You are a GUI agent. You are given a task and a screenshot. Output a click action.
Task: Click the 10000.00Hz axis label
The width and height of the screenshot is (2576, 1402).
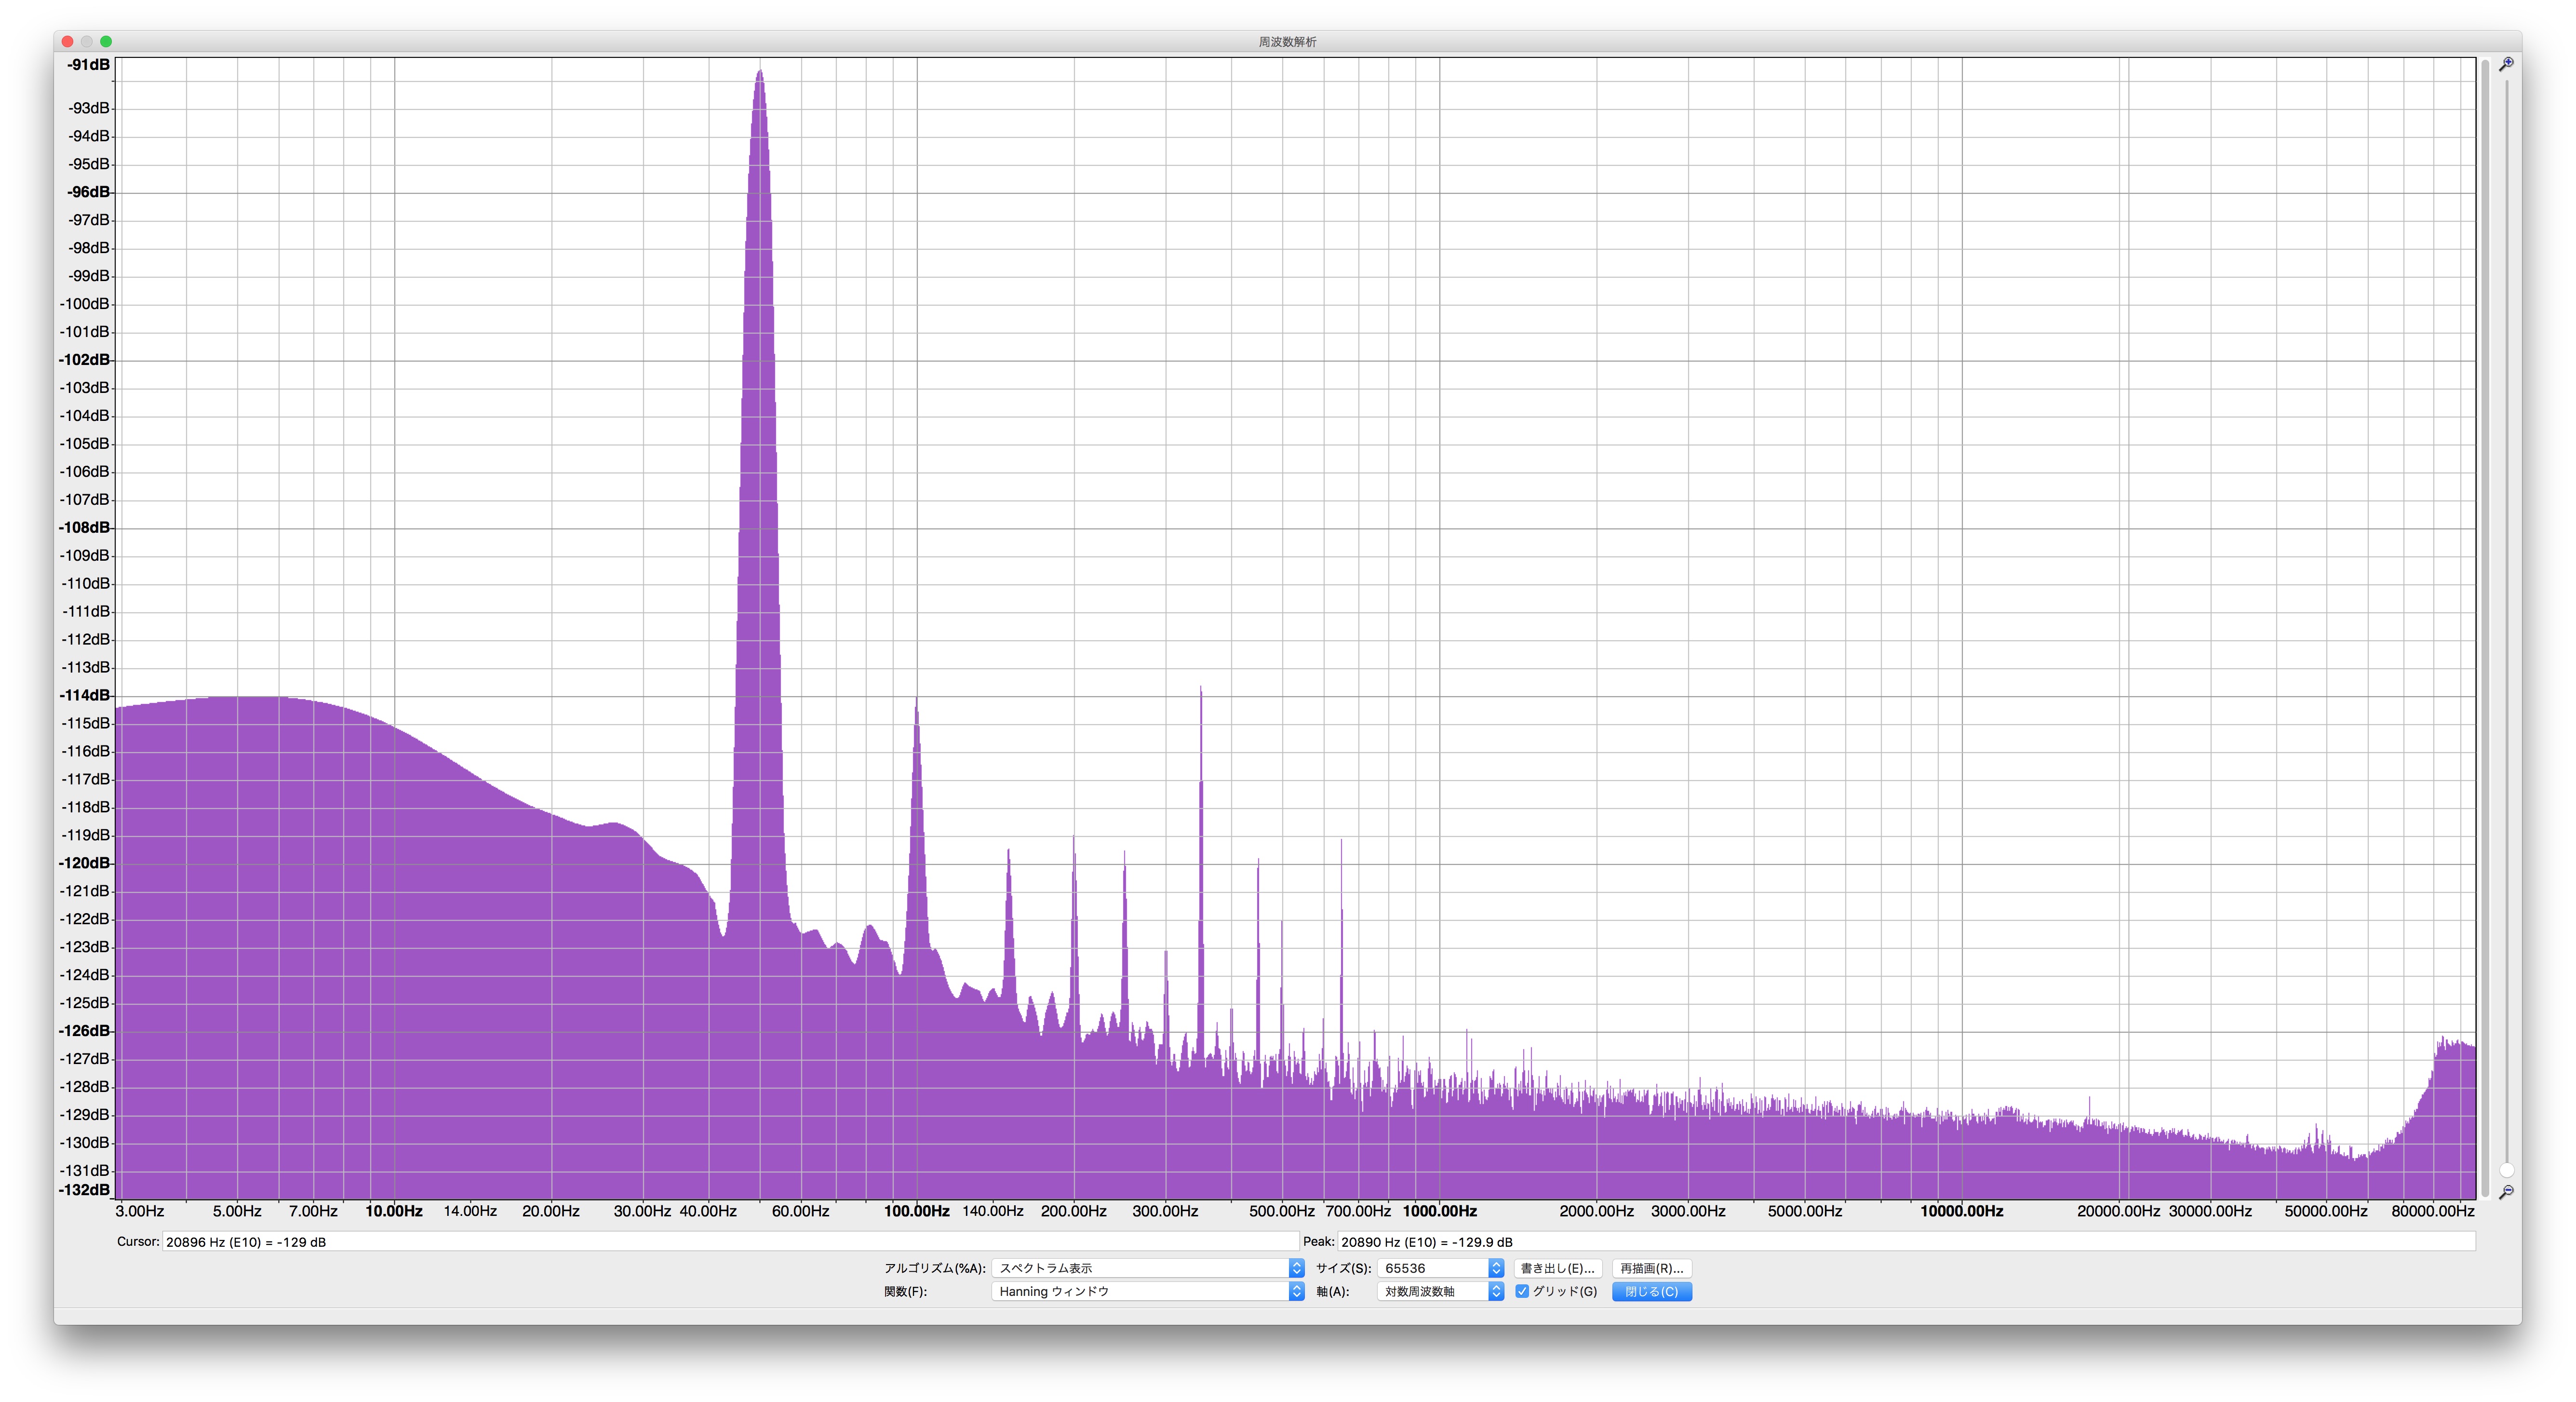[1962, 1211]
